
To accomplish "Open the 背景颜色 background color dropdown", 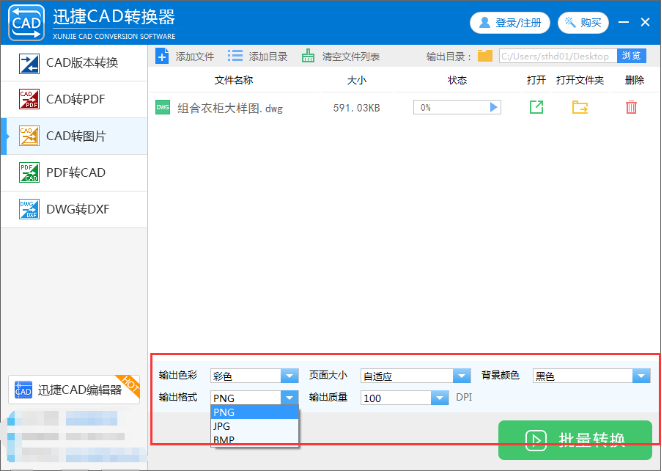I will click(641, 376).
